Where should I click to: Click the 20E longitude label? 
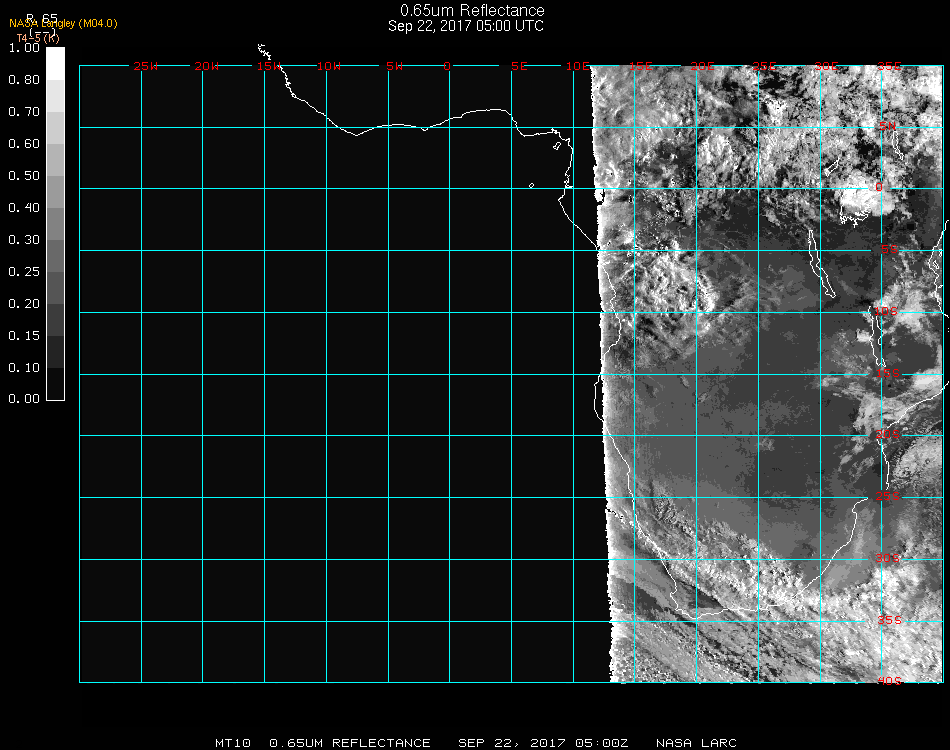pyautogui.click(x=703, y=66)
